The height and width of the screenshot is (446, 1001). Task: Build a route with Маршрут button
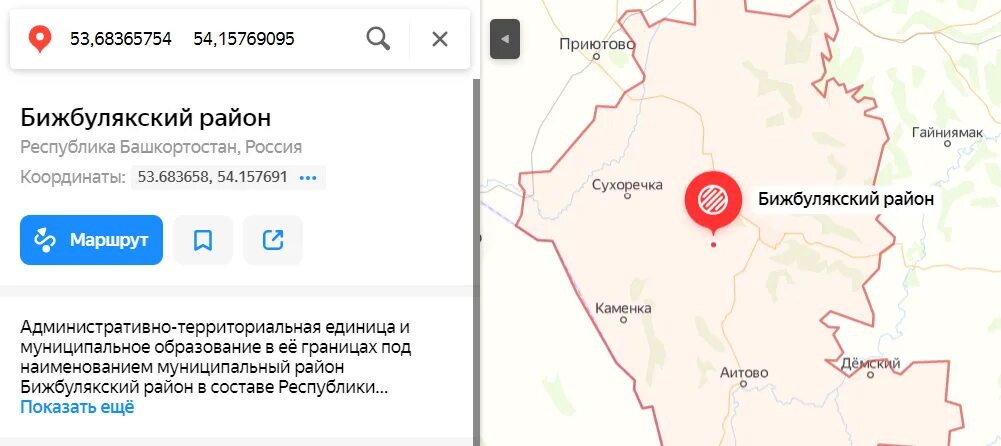[91, 240]
